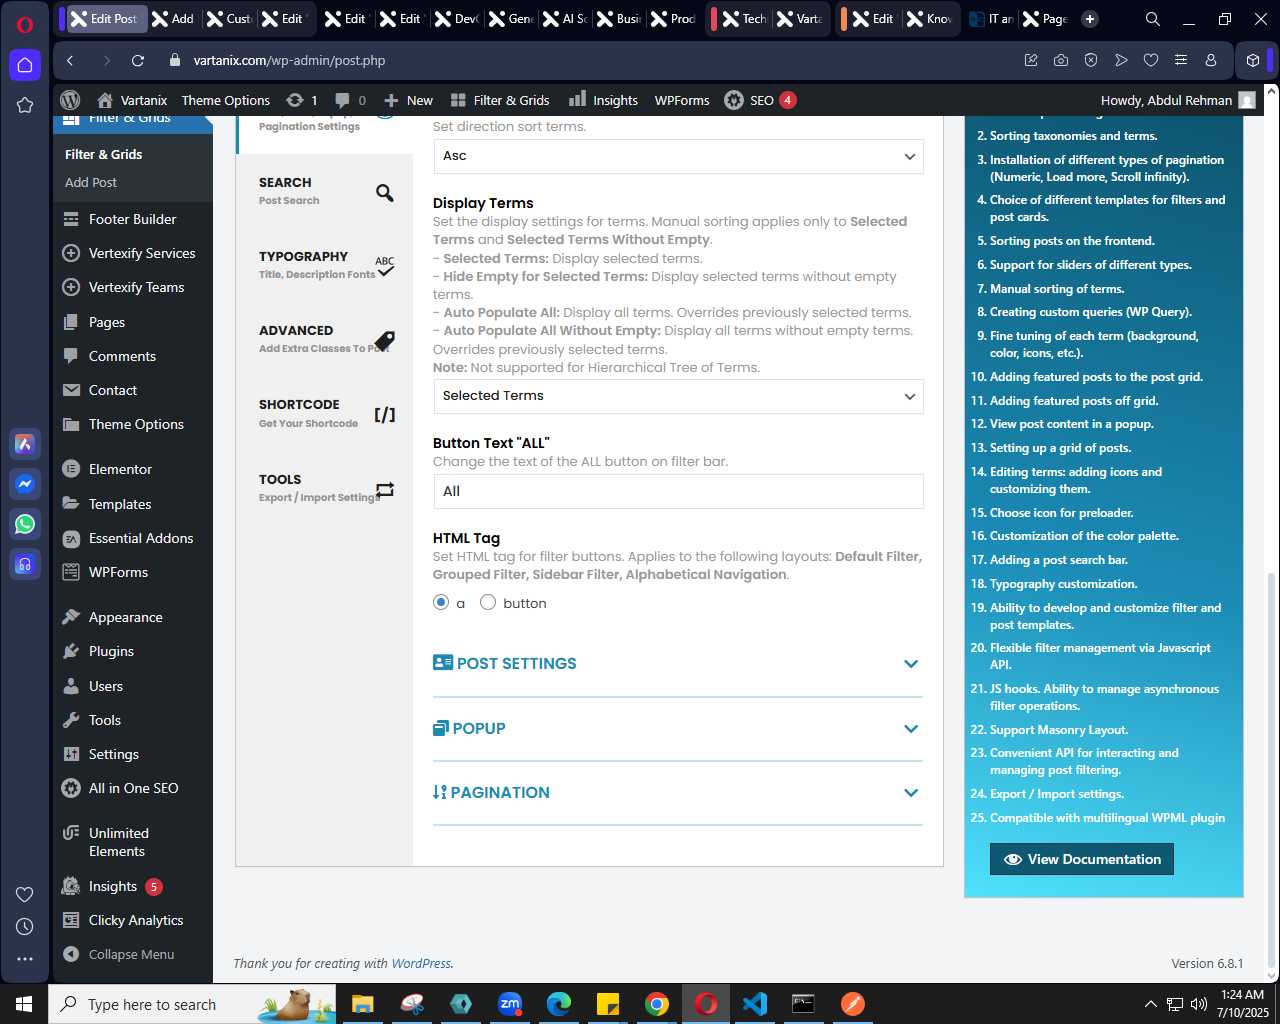1280x1024 pixels.
Task: Open Opera history clock icon
Action: (x=25, y=927)
